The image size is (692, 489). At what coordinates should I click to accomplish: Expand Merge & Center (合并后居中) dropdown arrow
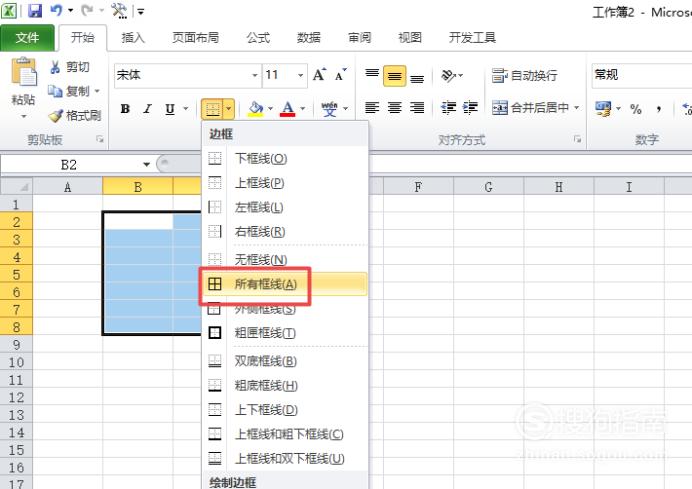576,107
